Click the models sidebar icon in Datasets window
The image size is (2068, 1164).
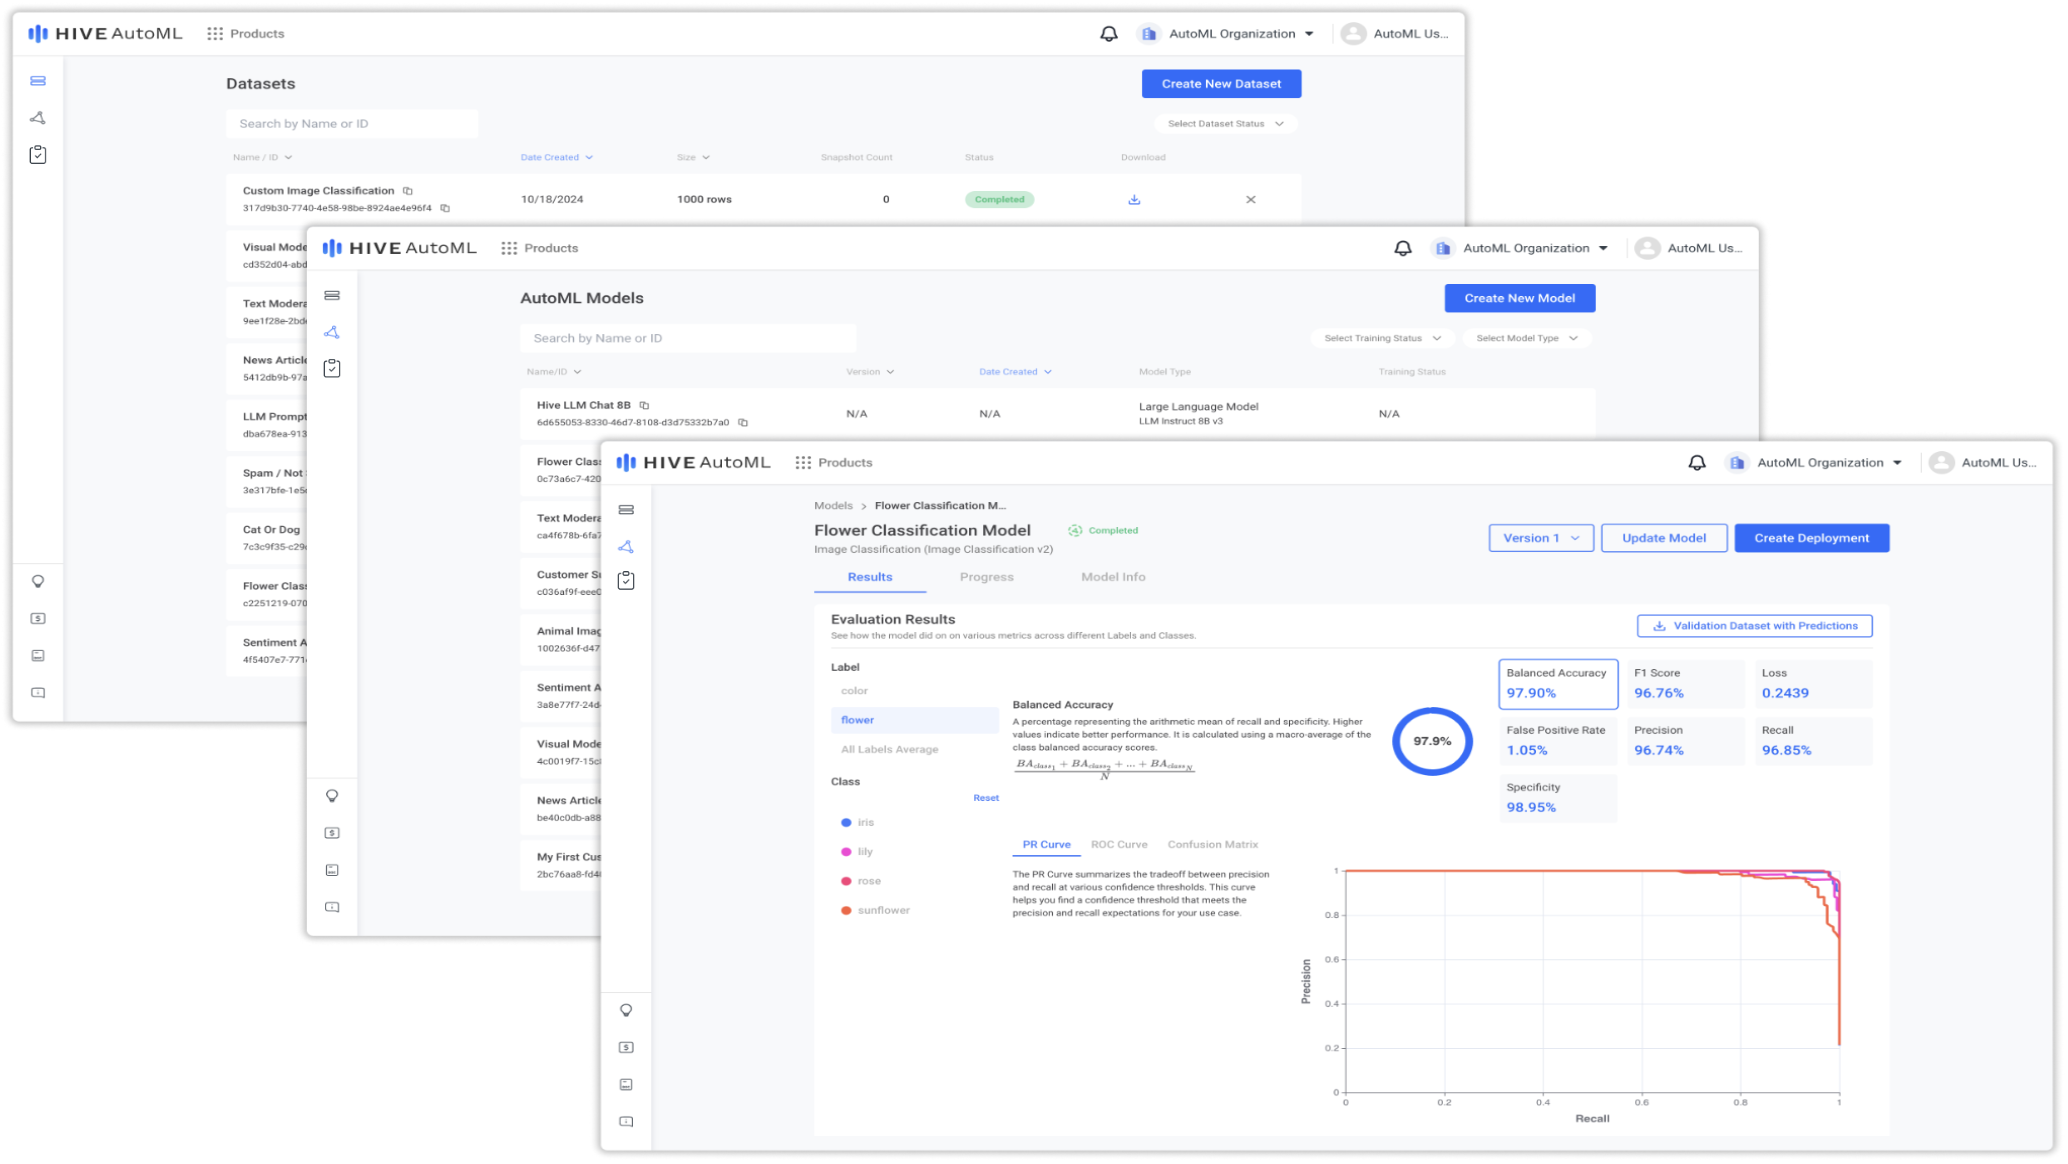click(38, 118)
